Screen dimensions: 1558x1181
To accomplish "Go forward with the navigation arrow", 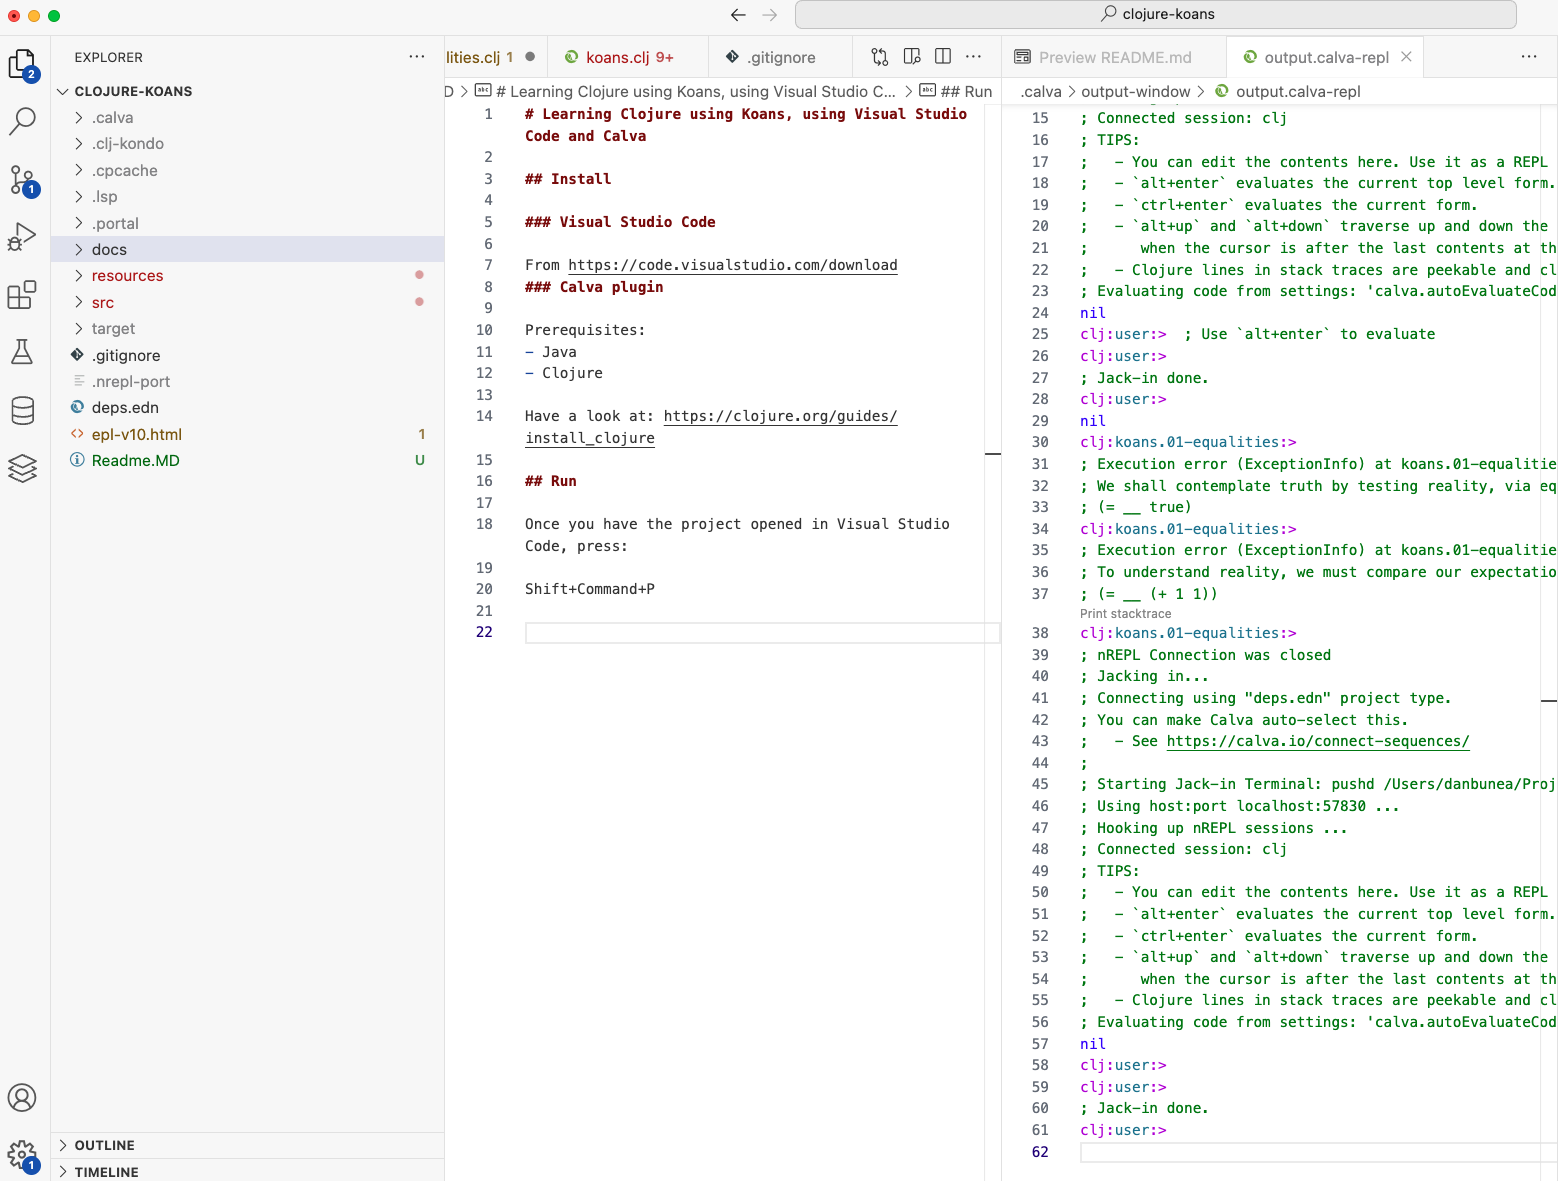I will [x=770, y=15].
